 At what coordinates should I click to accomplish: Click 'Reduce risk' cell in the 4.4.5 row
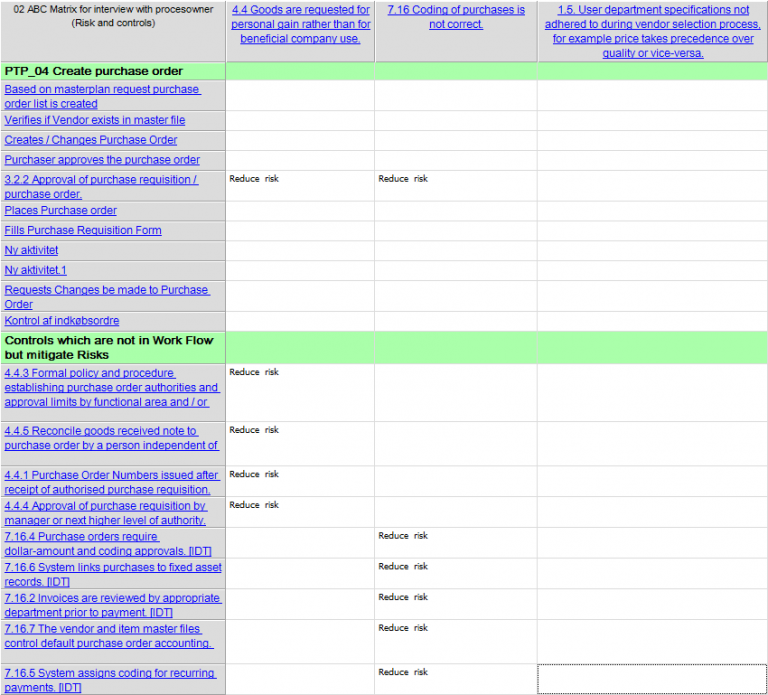click(300, 444)
